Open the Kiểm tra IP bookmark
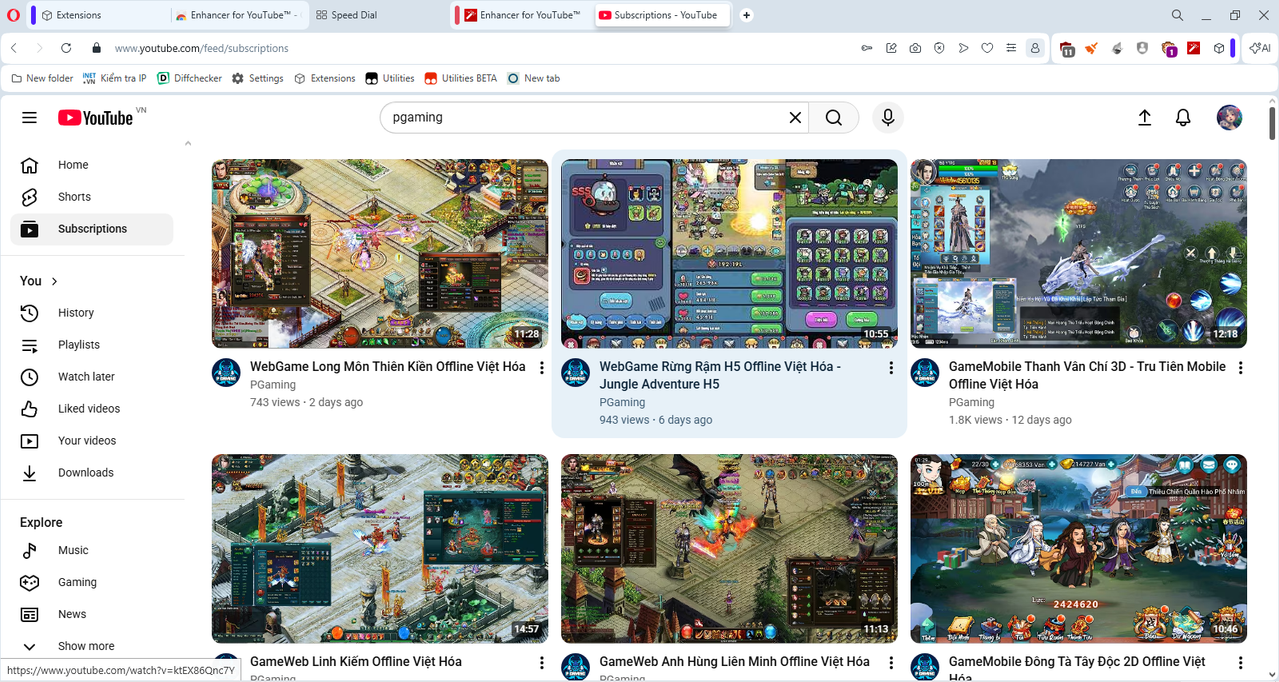This screenshot has width=1279, height=682. pyautogui.click(x=114, y=78)
